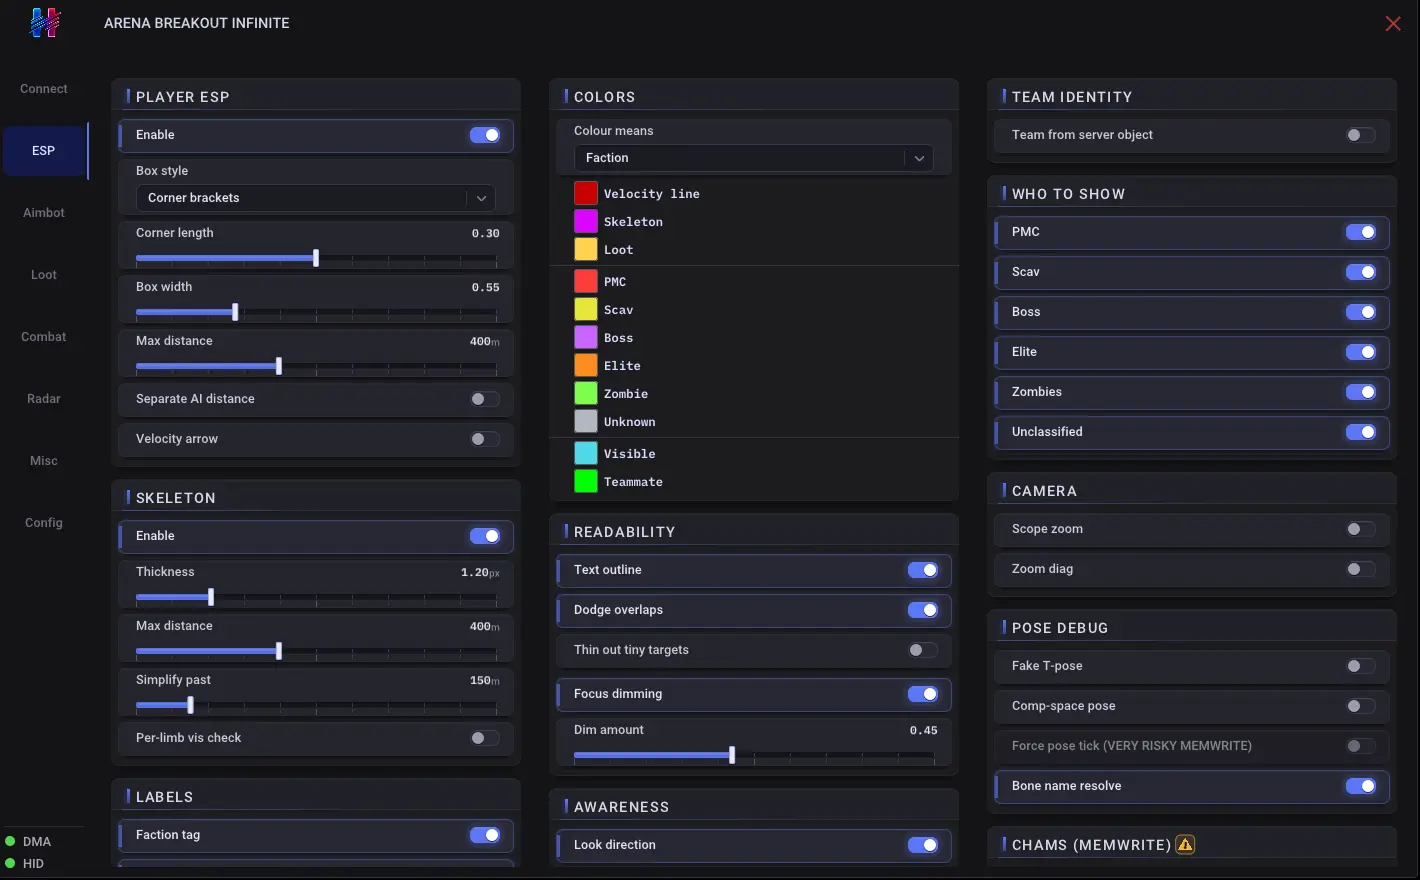
Task: Click the DMA green status indicator
Action: point(10,842)
